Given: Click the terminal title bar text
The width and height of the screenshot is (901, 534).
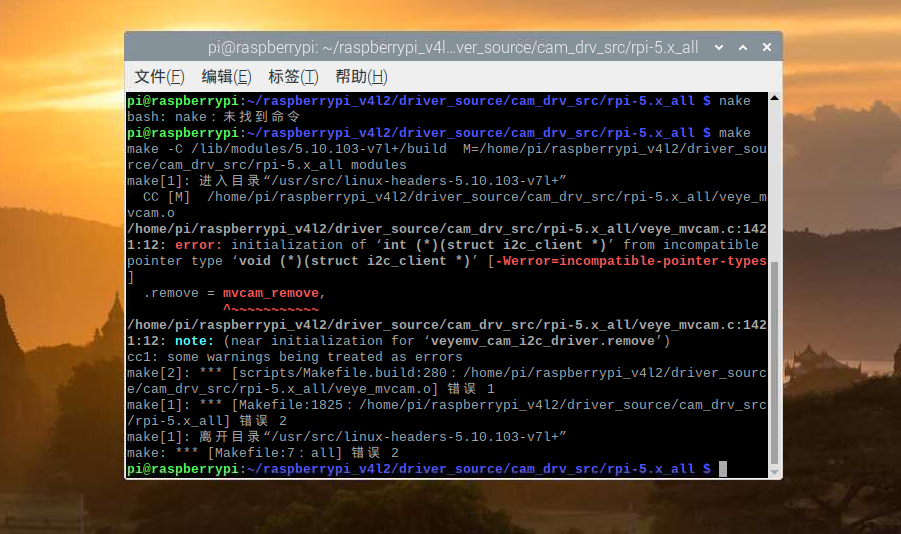Looking at the screenshot, I should (452, 47).
